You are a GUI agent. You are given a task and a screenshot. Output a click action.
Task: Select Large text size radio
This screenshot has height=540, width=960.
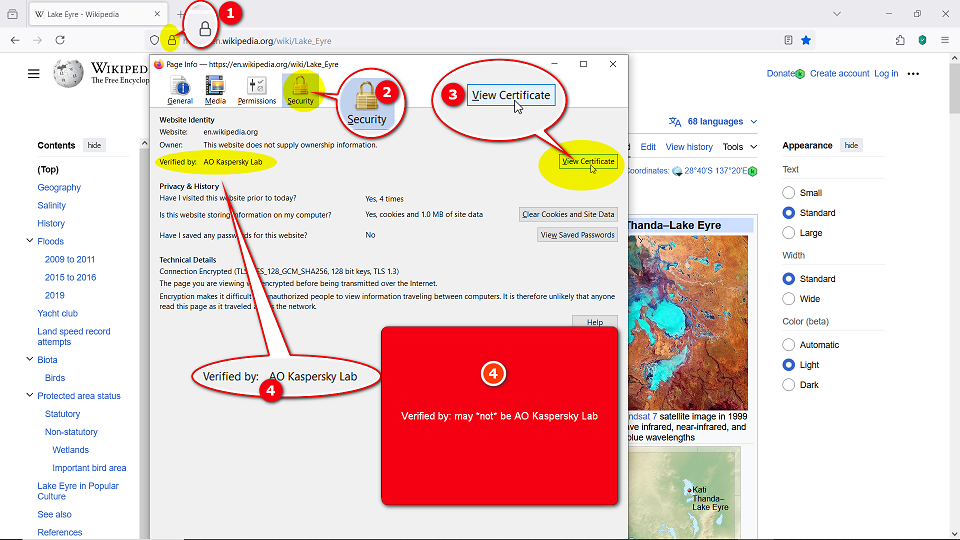click(789, 233)
